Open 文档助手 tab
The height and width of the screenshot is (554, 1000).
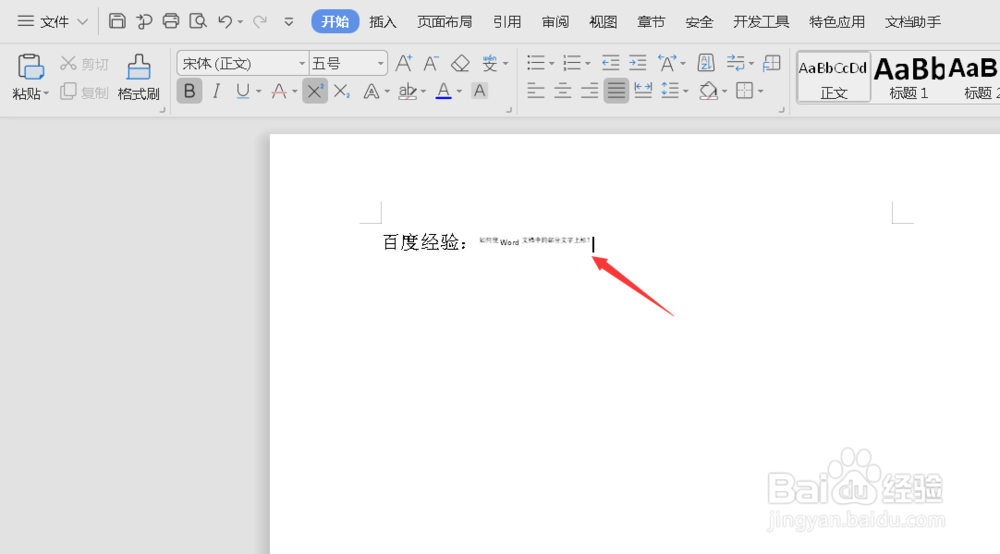[x=913, y=22]
